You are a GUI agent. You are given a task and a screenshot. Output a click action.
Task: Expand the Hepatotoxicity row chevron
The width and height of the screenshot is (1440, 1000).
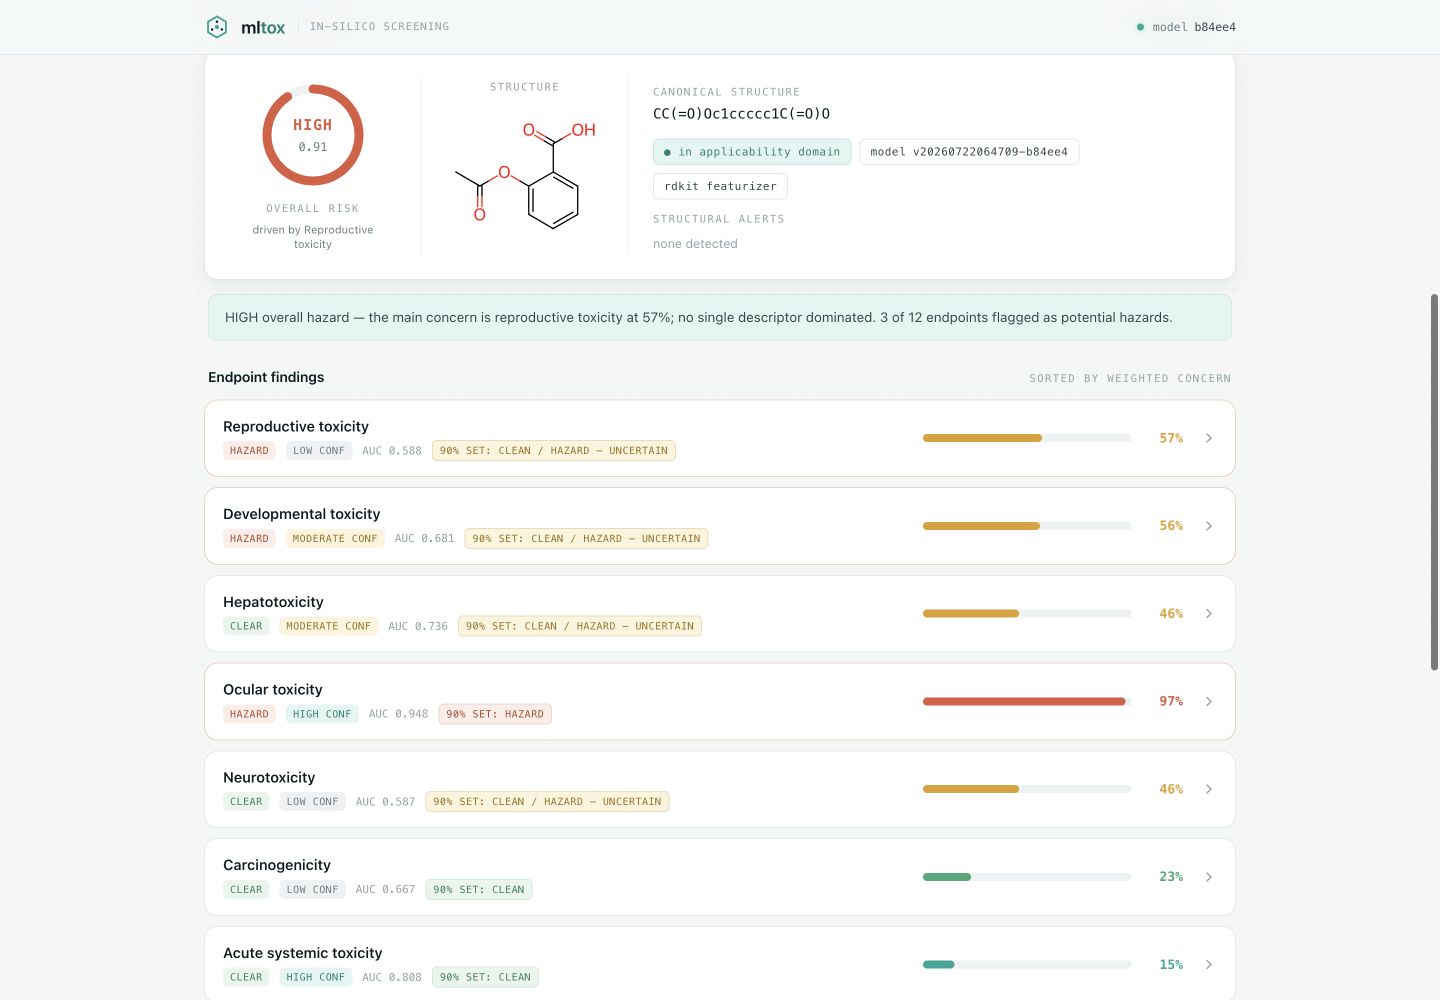[x=1209, y=614]
